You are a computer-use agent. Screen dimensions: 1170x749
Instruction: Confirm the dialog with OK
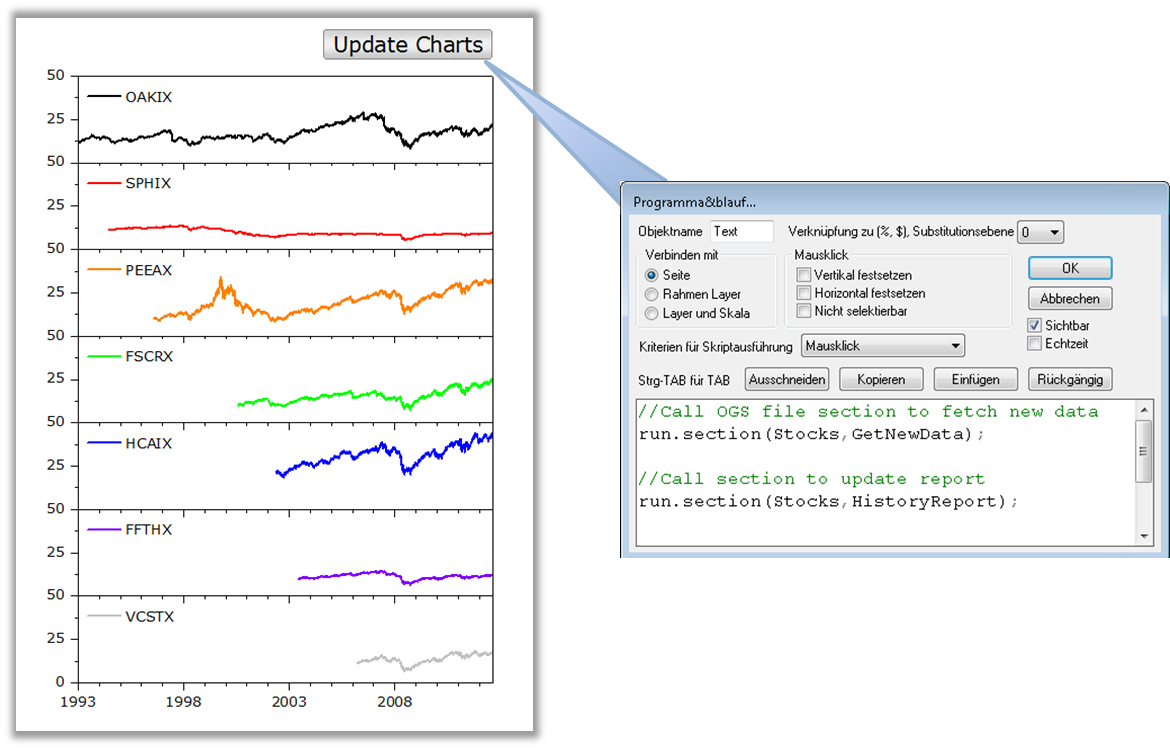tap(1070, 269)
